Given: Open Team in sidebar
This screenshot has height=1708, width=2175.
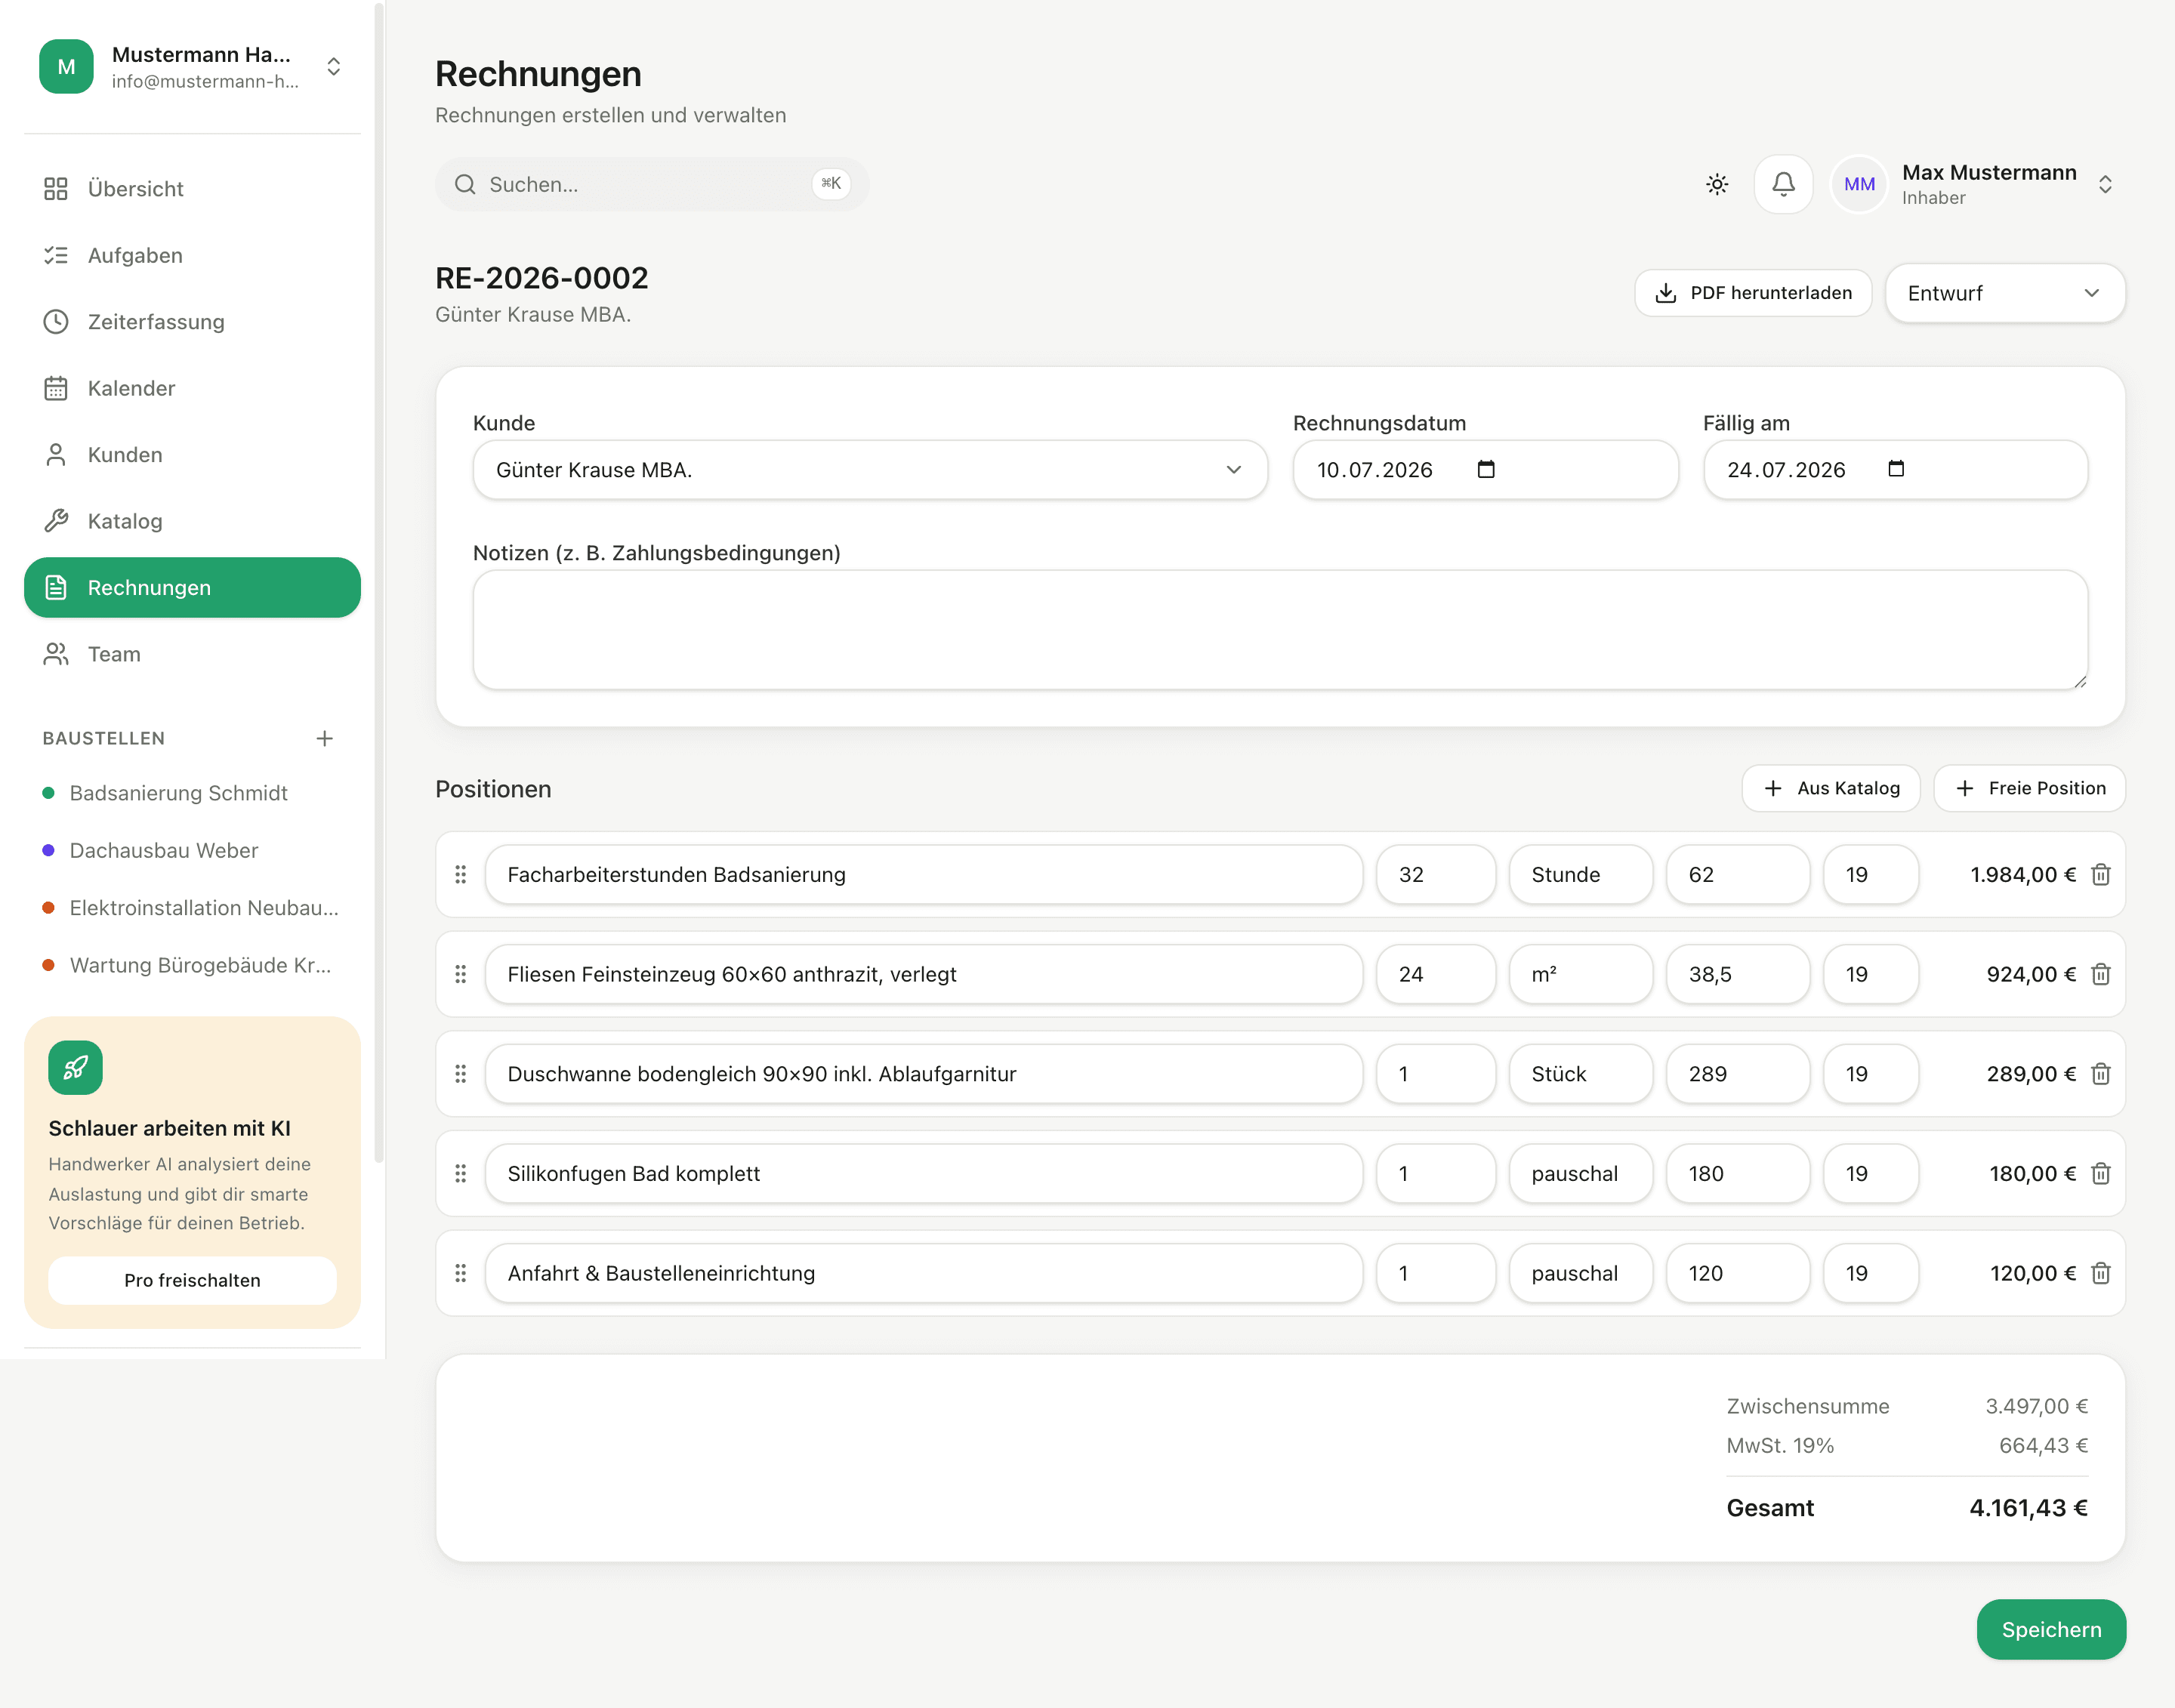Looking at the screenshot, I should click(192, 654).
